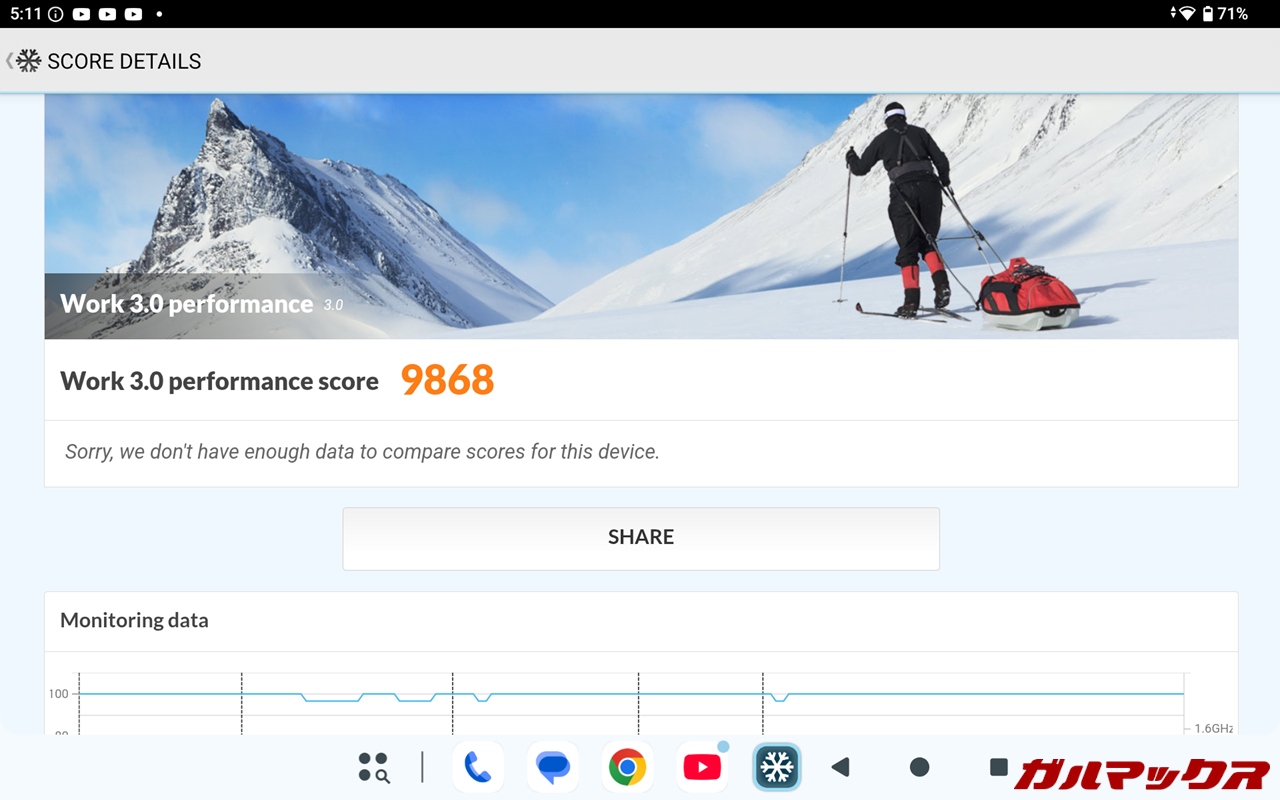This screenshot has width=1280, height=800.
Task: Open the Messages app from the taskbar
Action: (x=552, y=767)
